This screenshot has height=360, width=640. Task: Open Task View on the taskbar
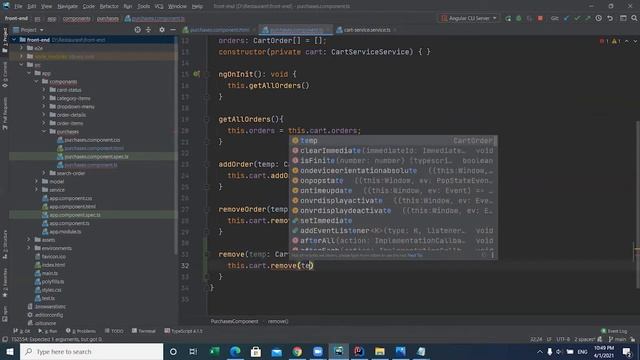coord(193,351)
